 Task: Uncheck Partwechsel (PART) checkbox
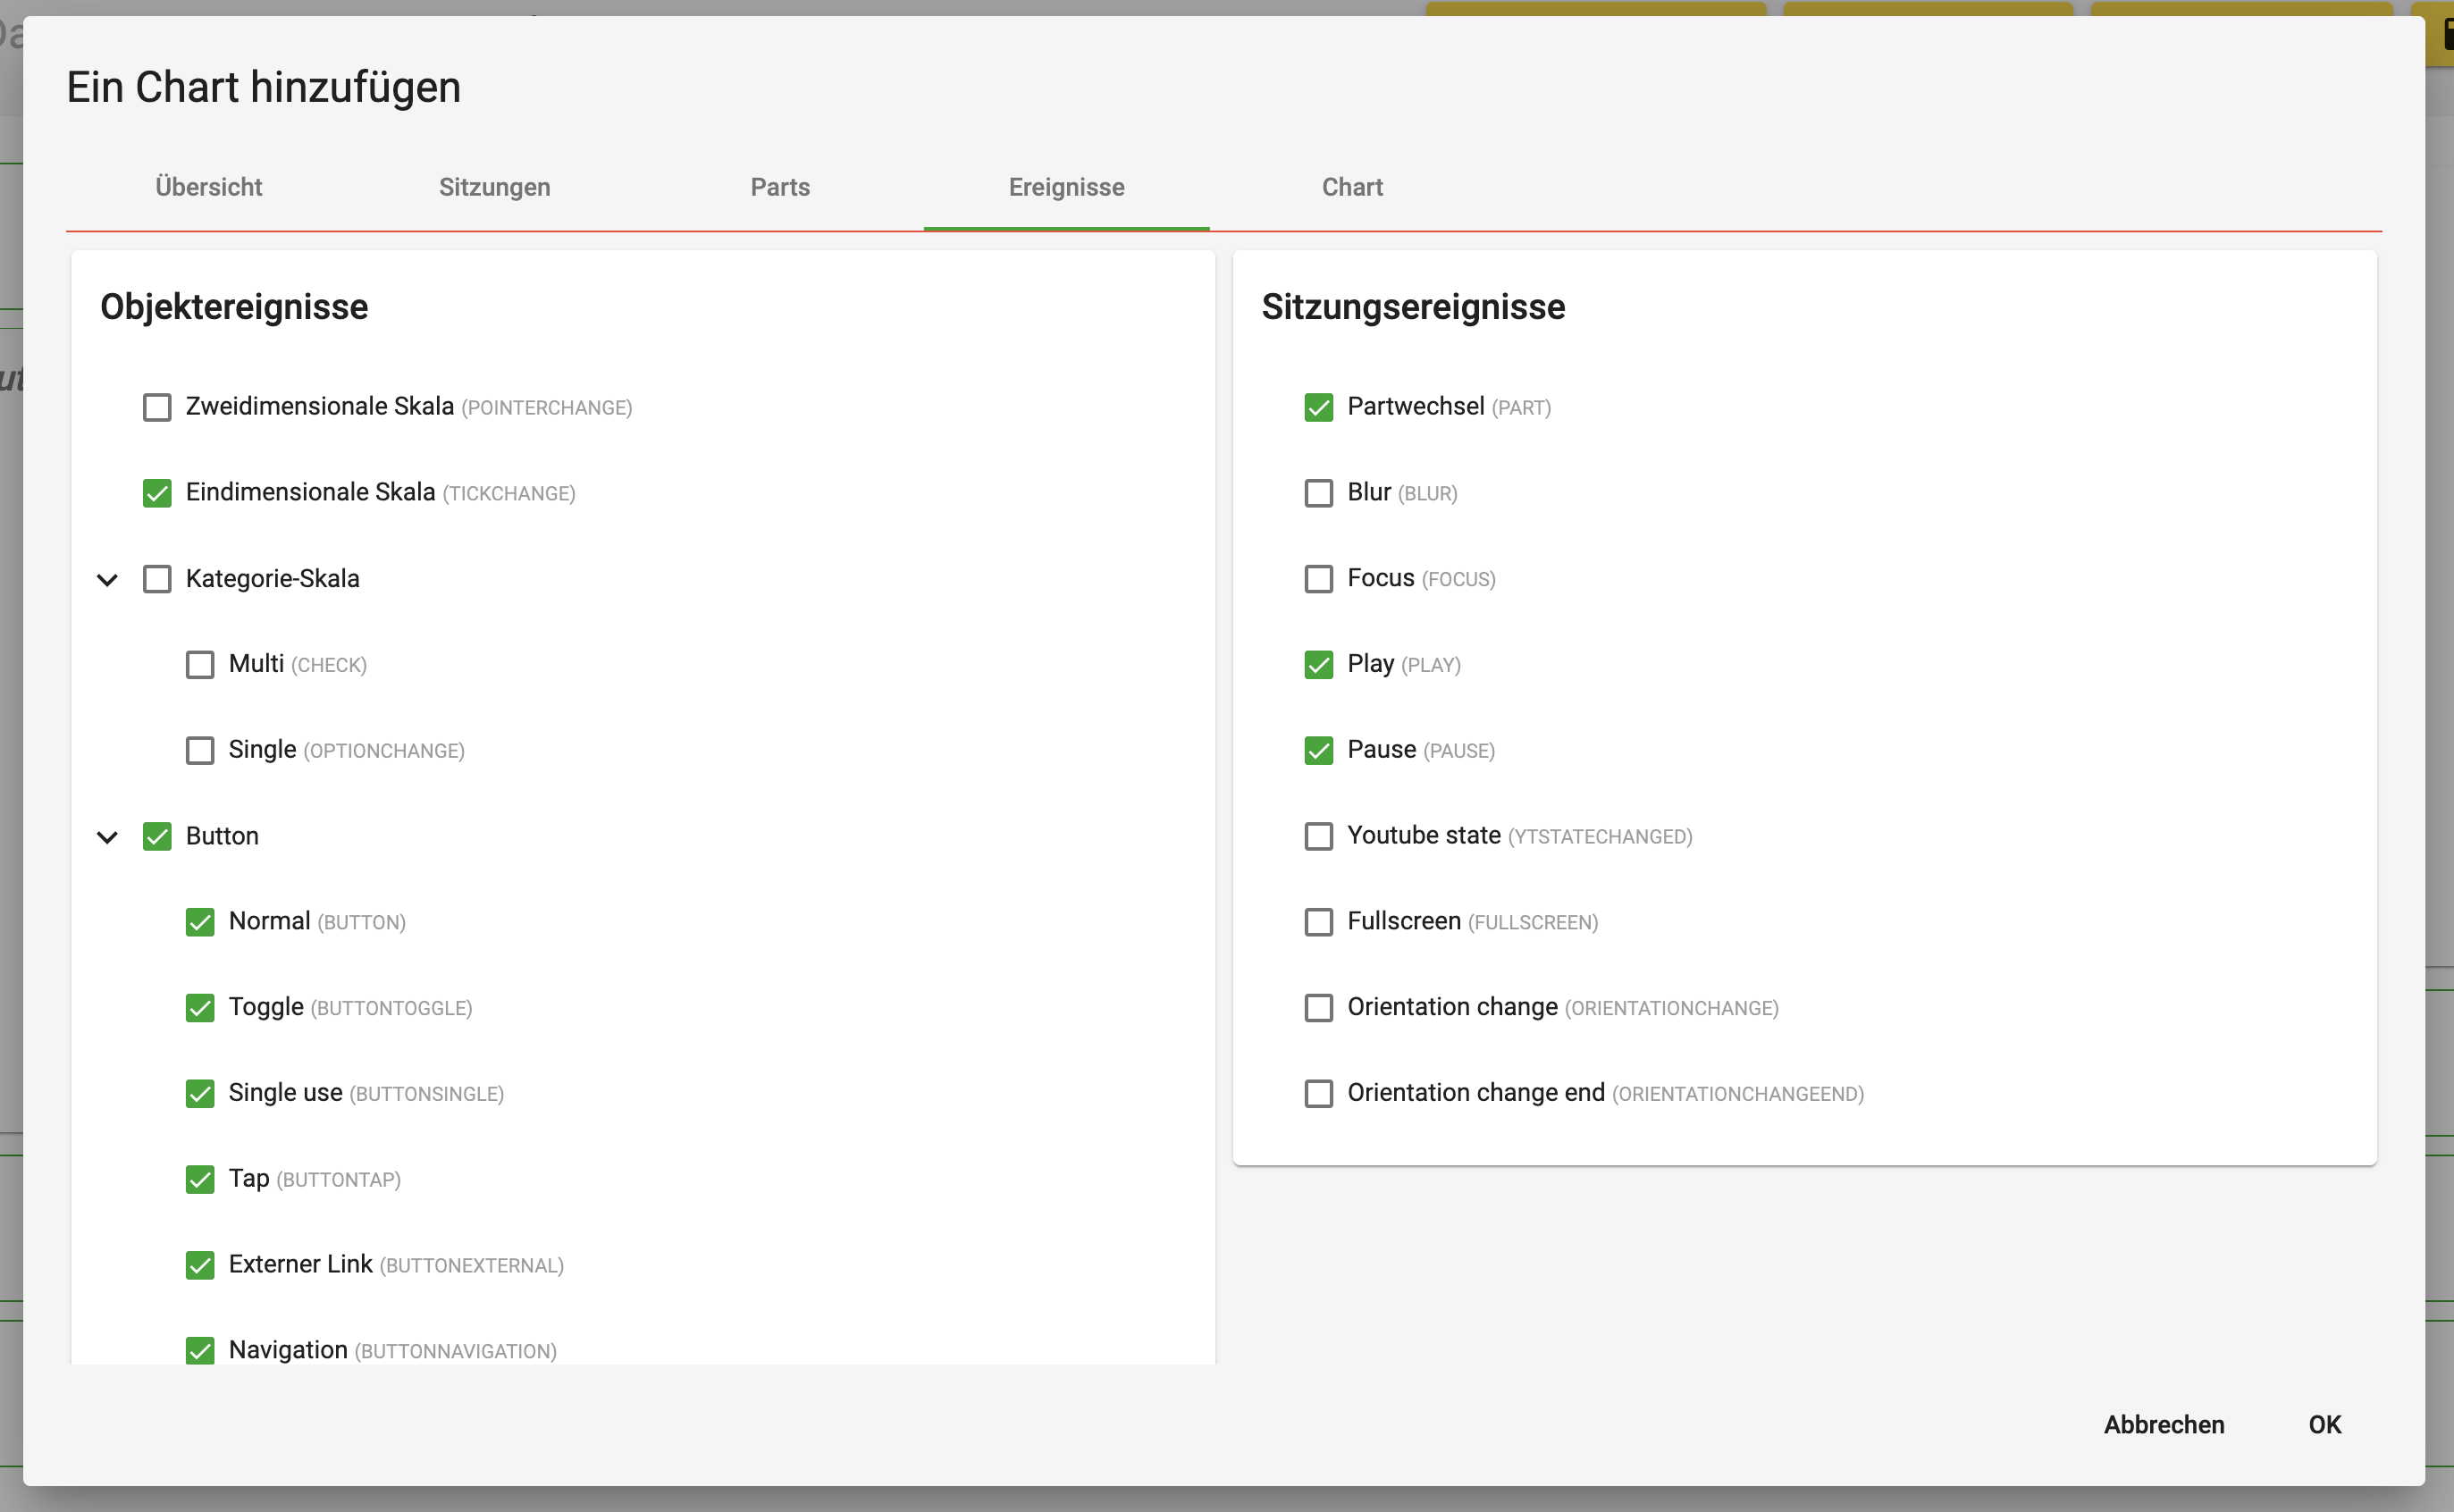point(1319,407)
